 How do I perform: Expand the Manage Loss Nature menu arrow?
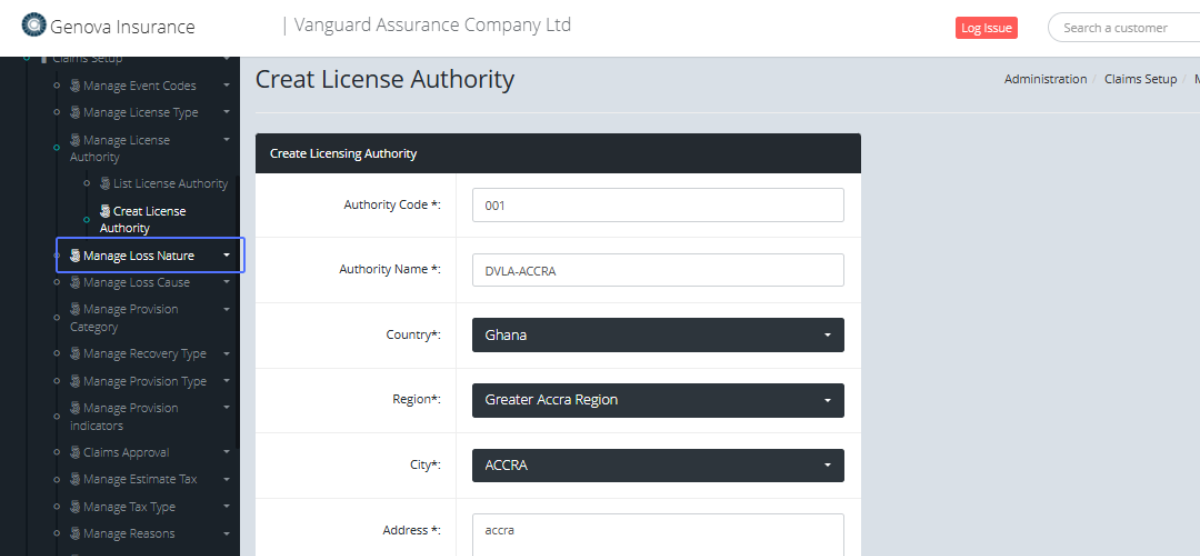click(x=227, y=256)
